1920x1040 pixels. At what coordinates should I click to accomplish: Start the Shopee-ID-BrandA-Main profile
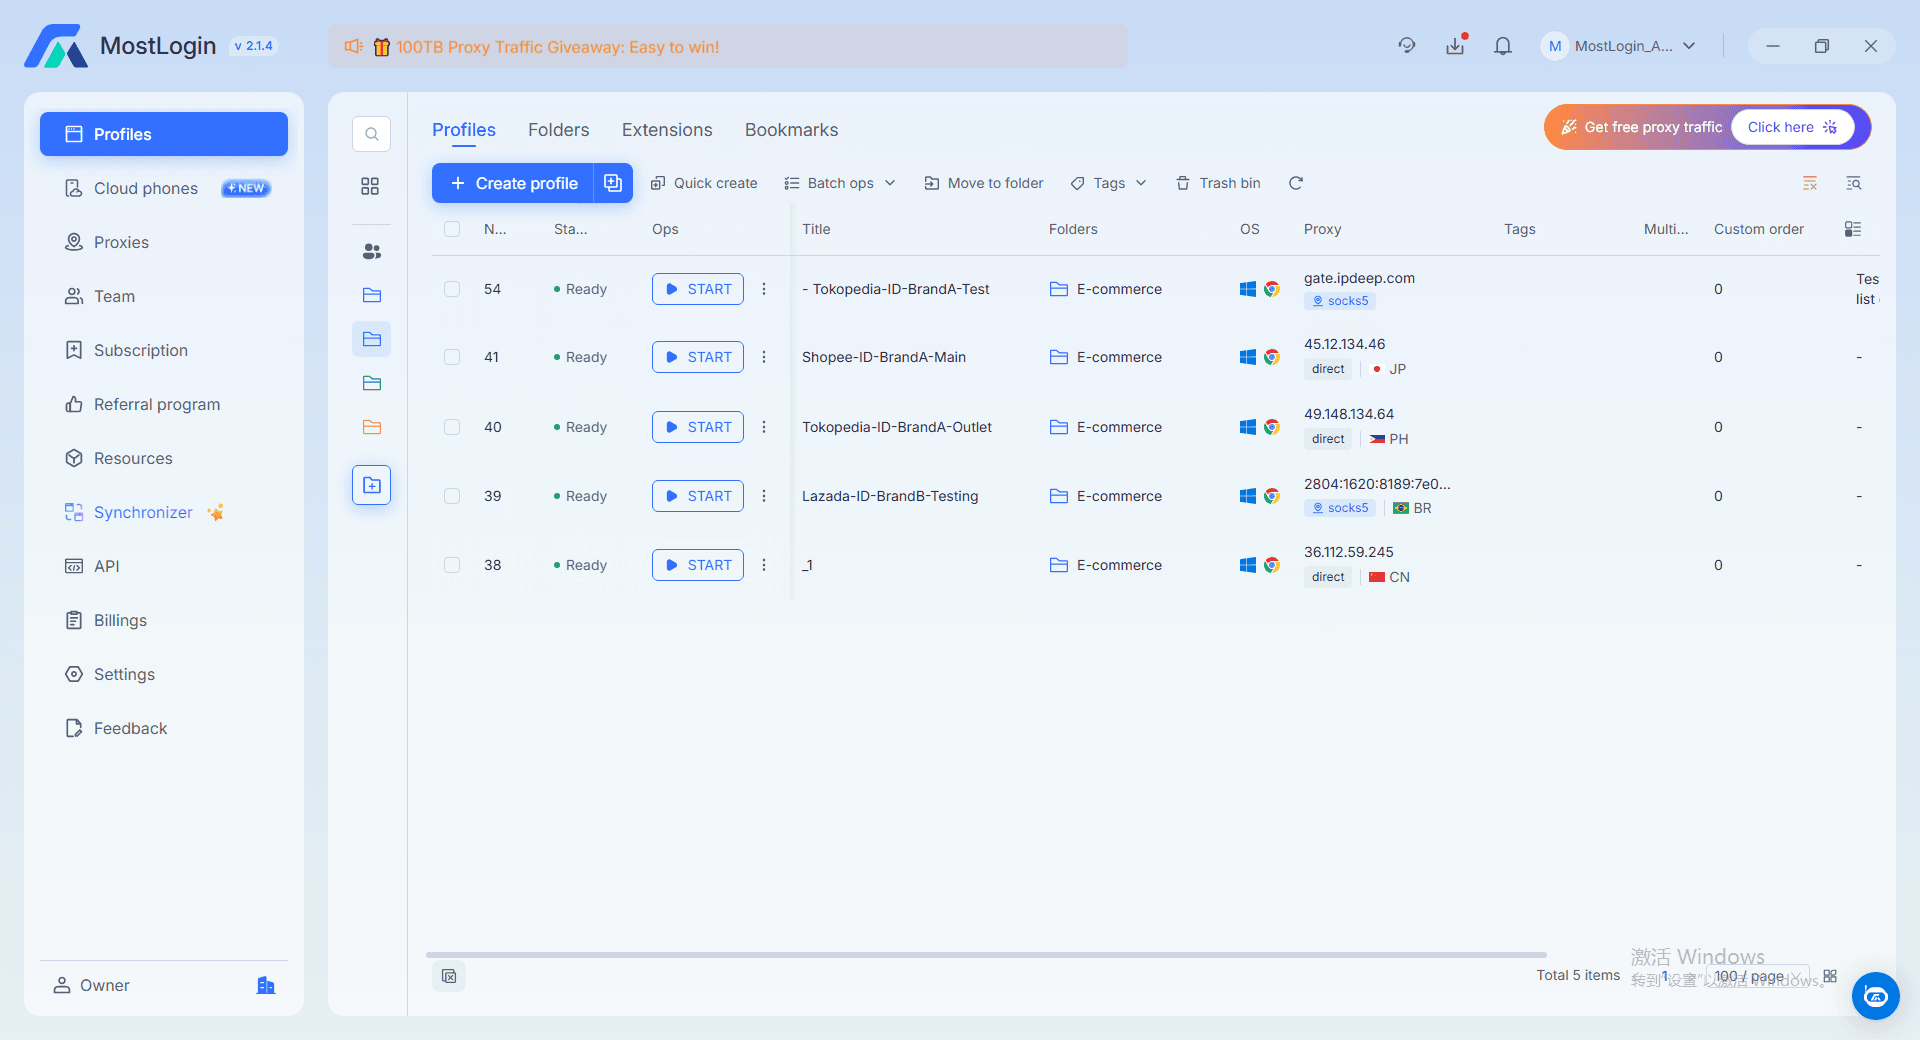tap(698, 357)
